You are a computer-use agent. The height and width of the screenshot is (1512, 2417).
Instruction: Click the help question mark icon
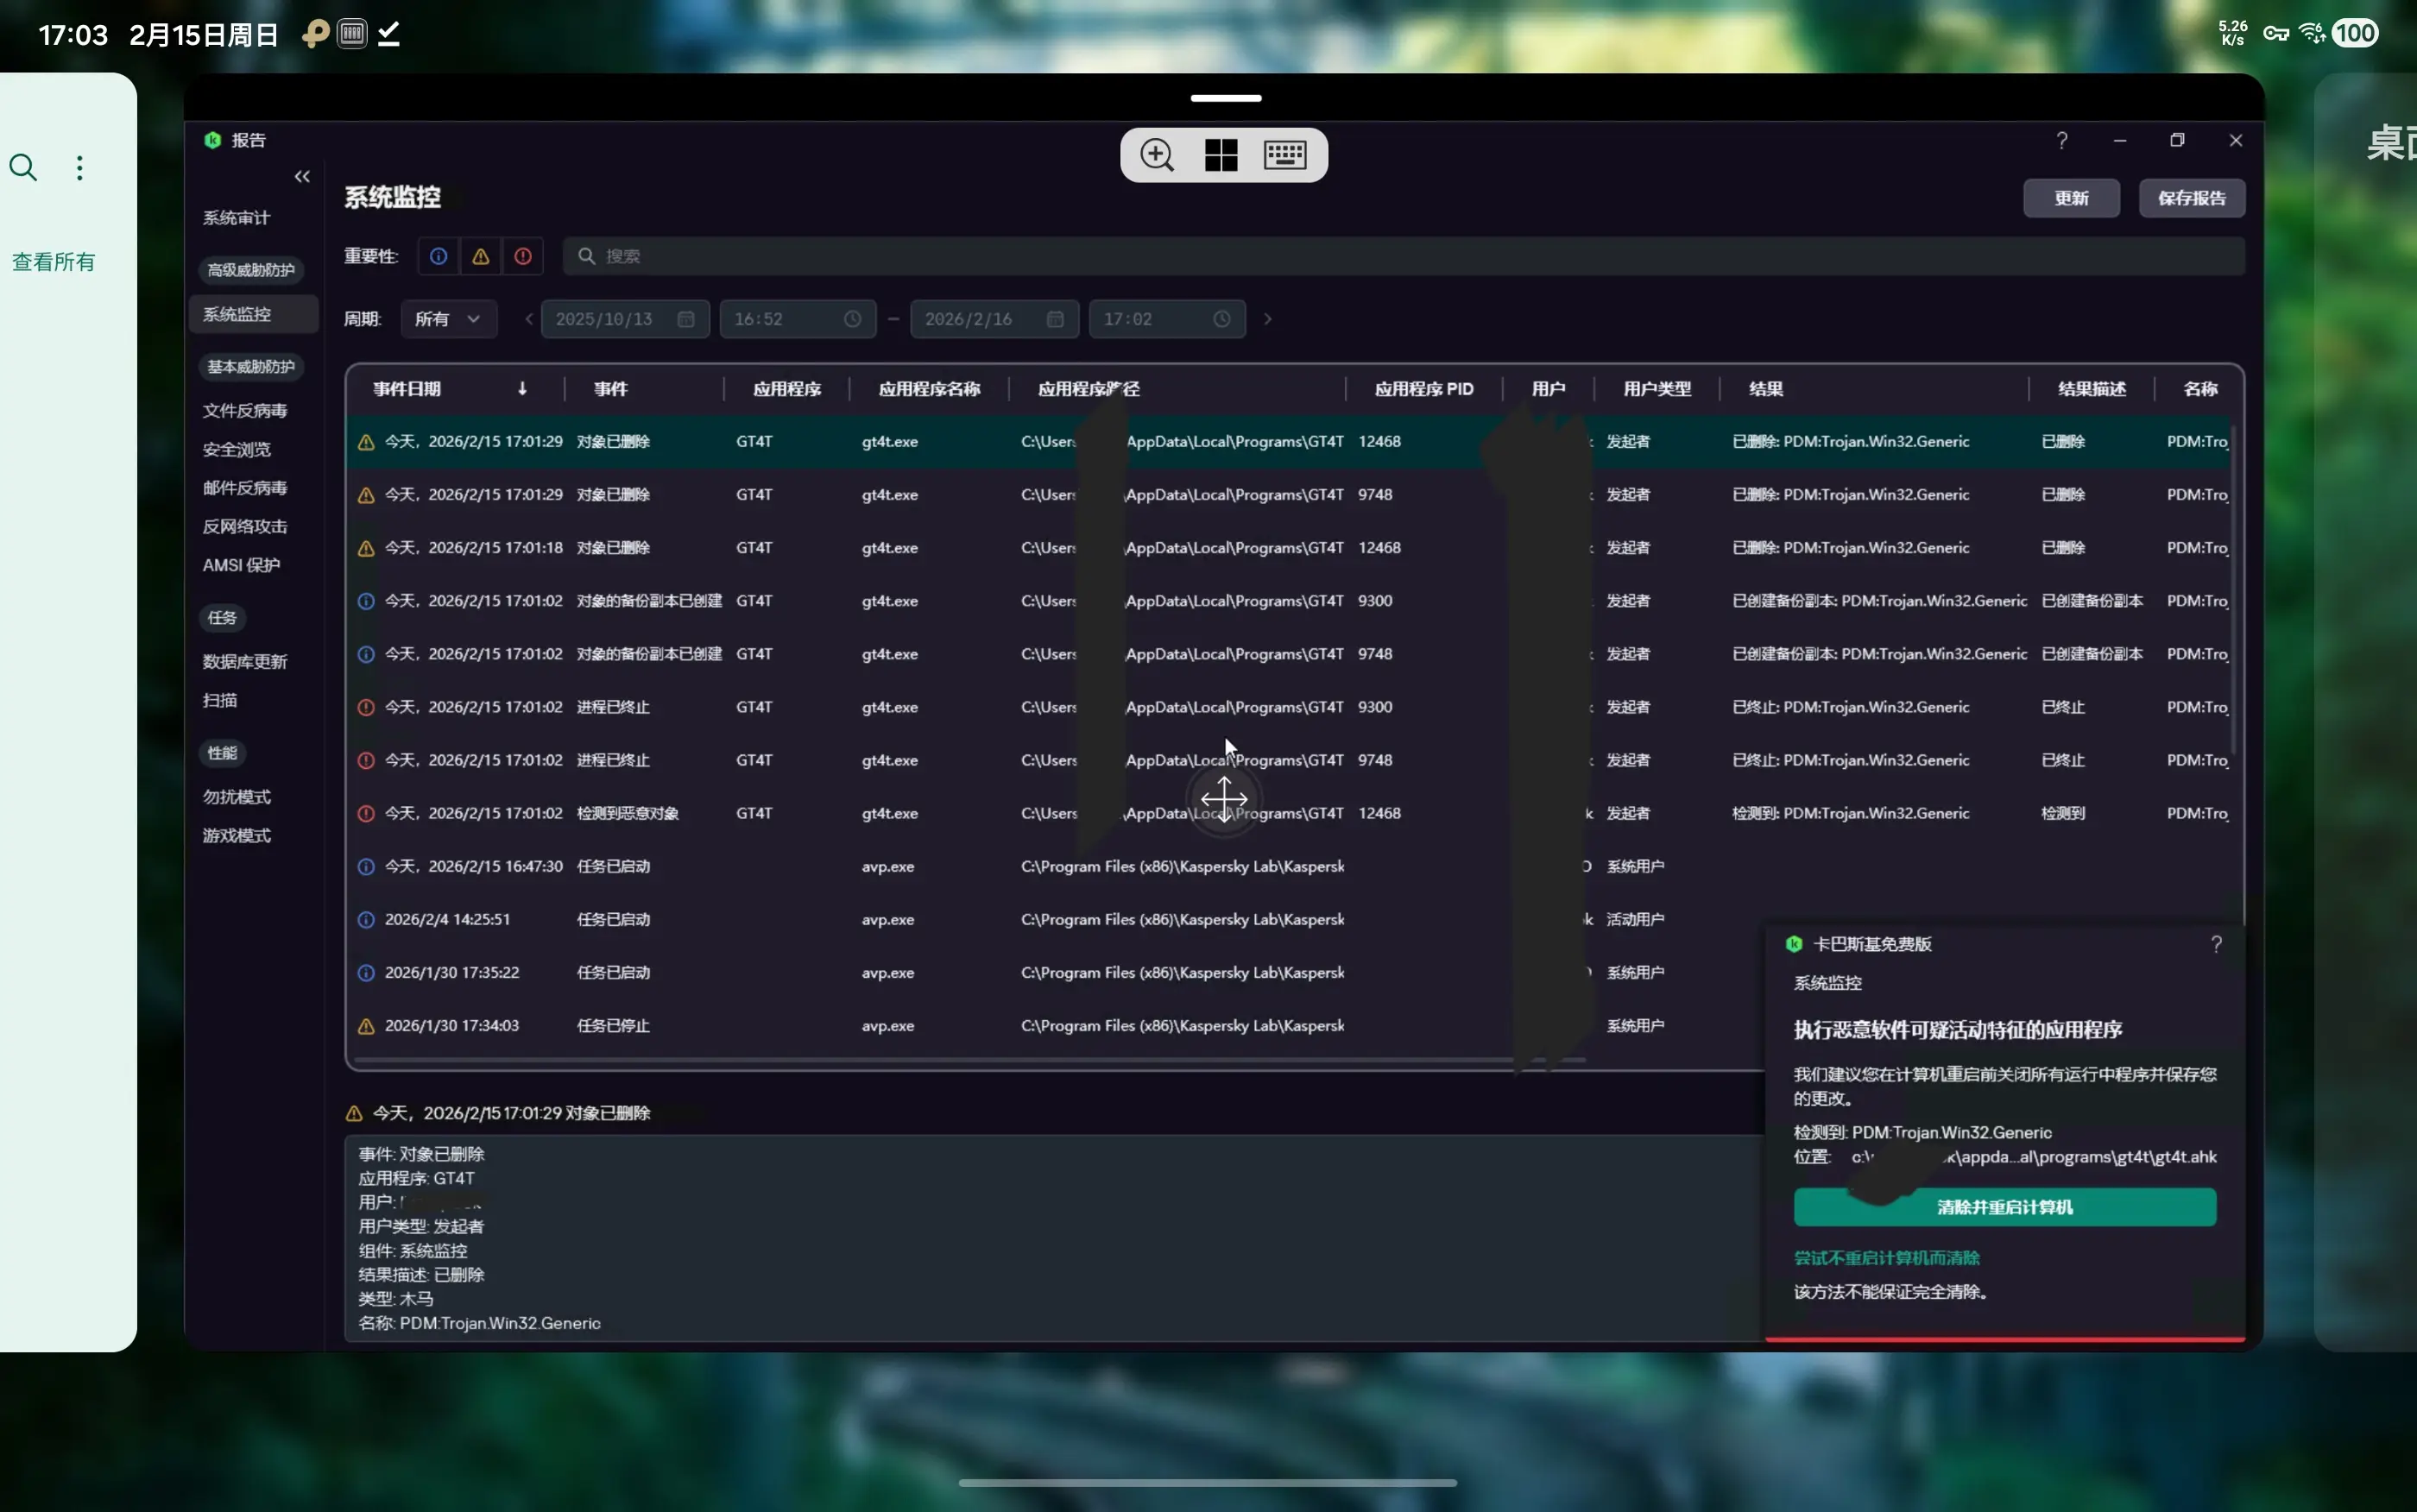2061,140
